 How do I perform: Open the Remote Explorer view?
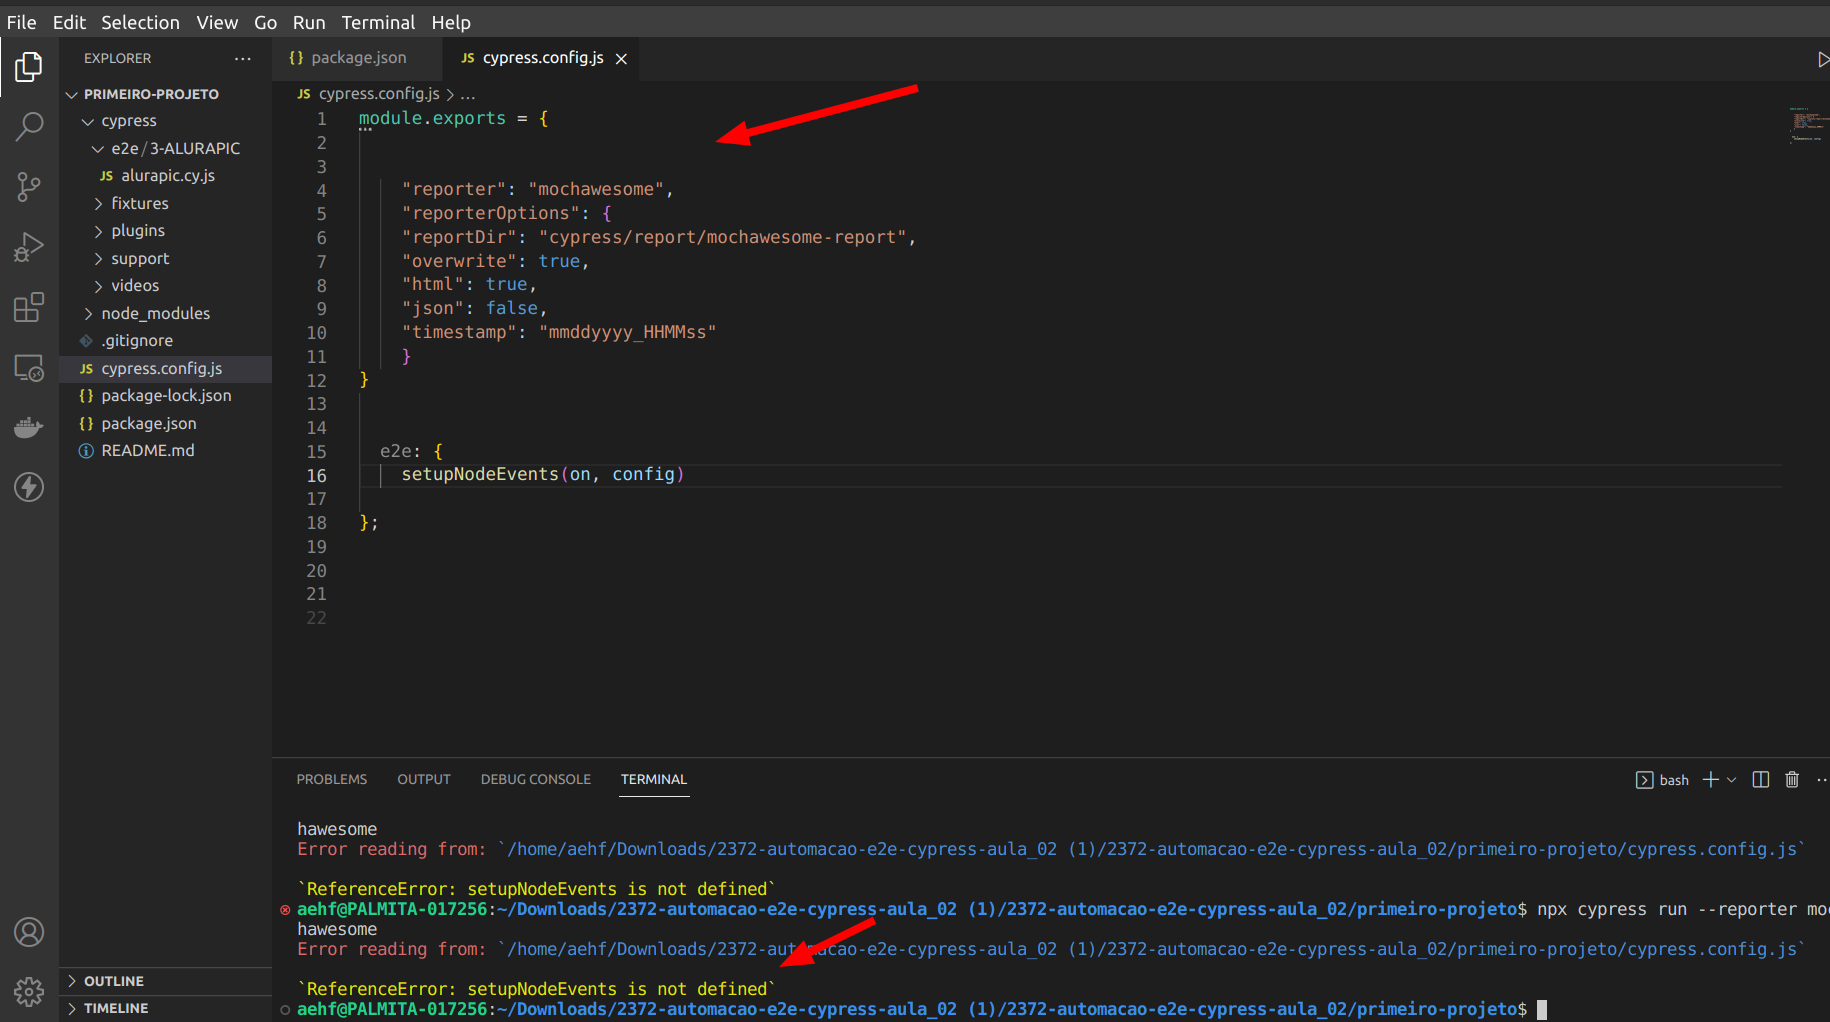point(29,368)
